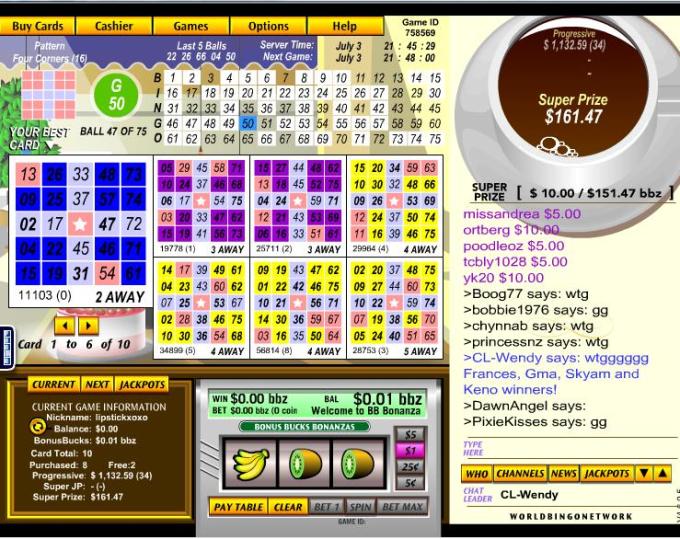Select best card 11103
The height and width of the screenshot is (539, 680).
80,231
